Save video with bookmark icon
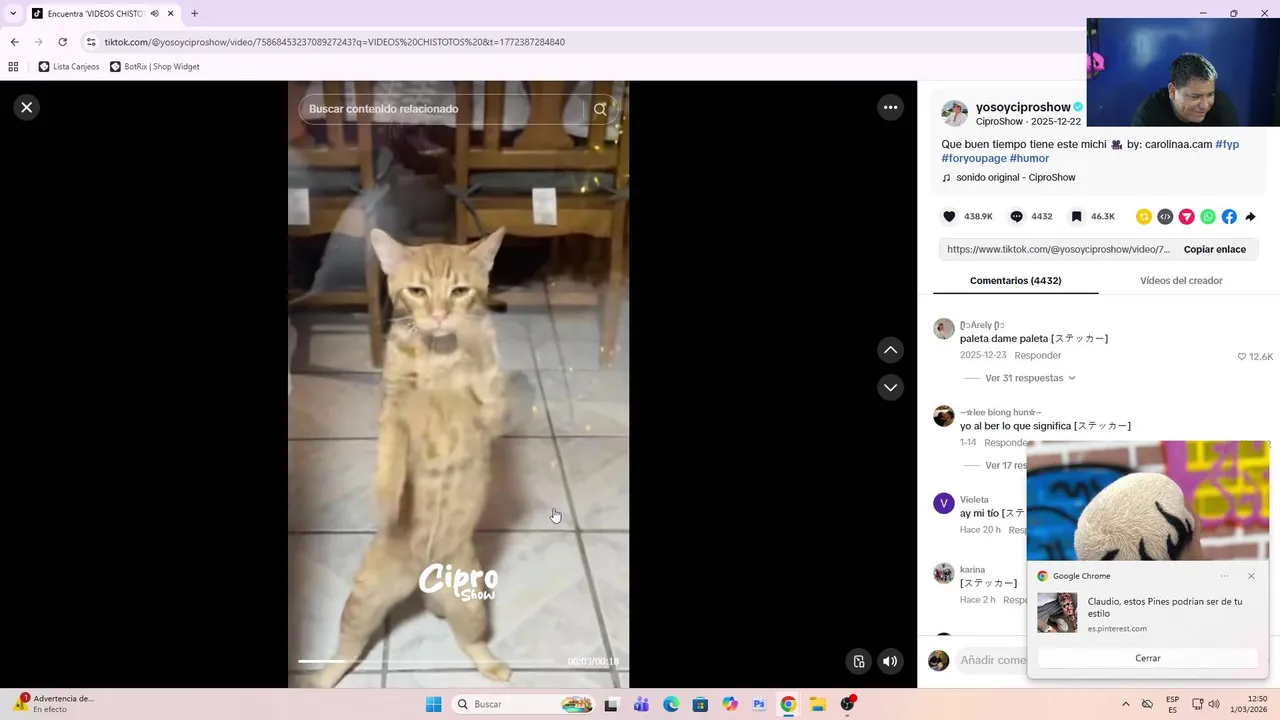Screen dimensions: 1280x720 click(x=1076, y=216)
